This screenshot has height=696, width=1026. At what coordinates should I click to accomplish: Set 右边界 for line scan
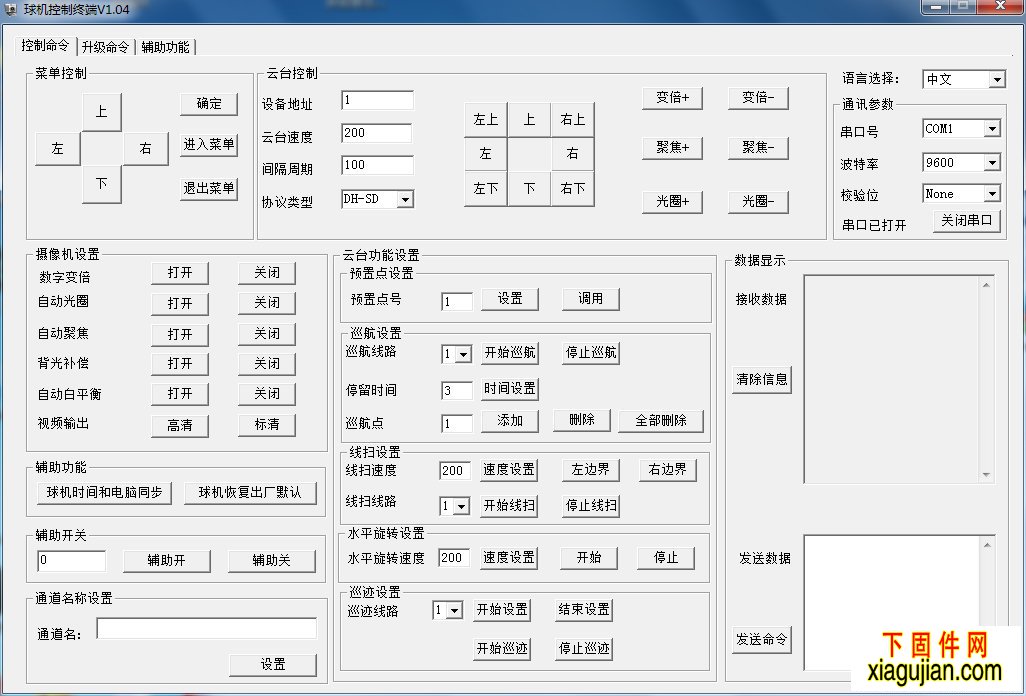[x=668, y=470]
